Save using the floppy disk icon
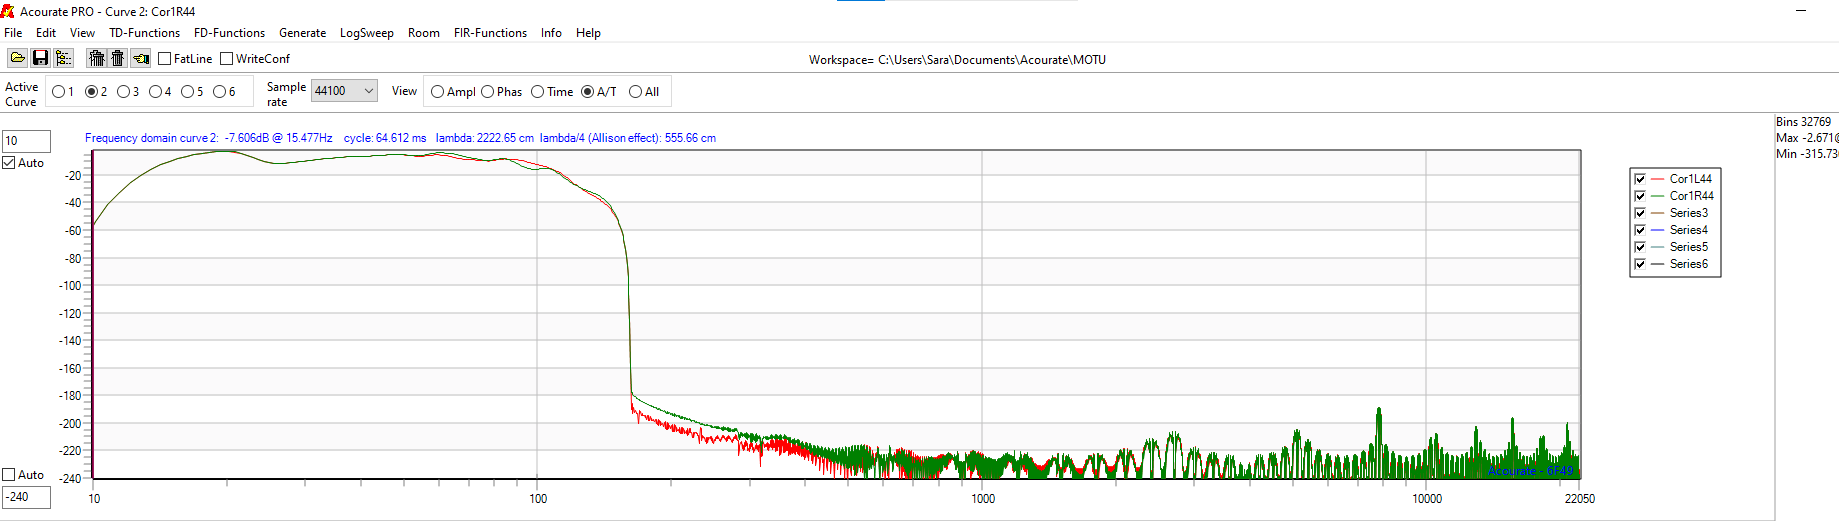Screen dimensions: 1839x521 tap(40, 58)
